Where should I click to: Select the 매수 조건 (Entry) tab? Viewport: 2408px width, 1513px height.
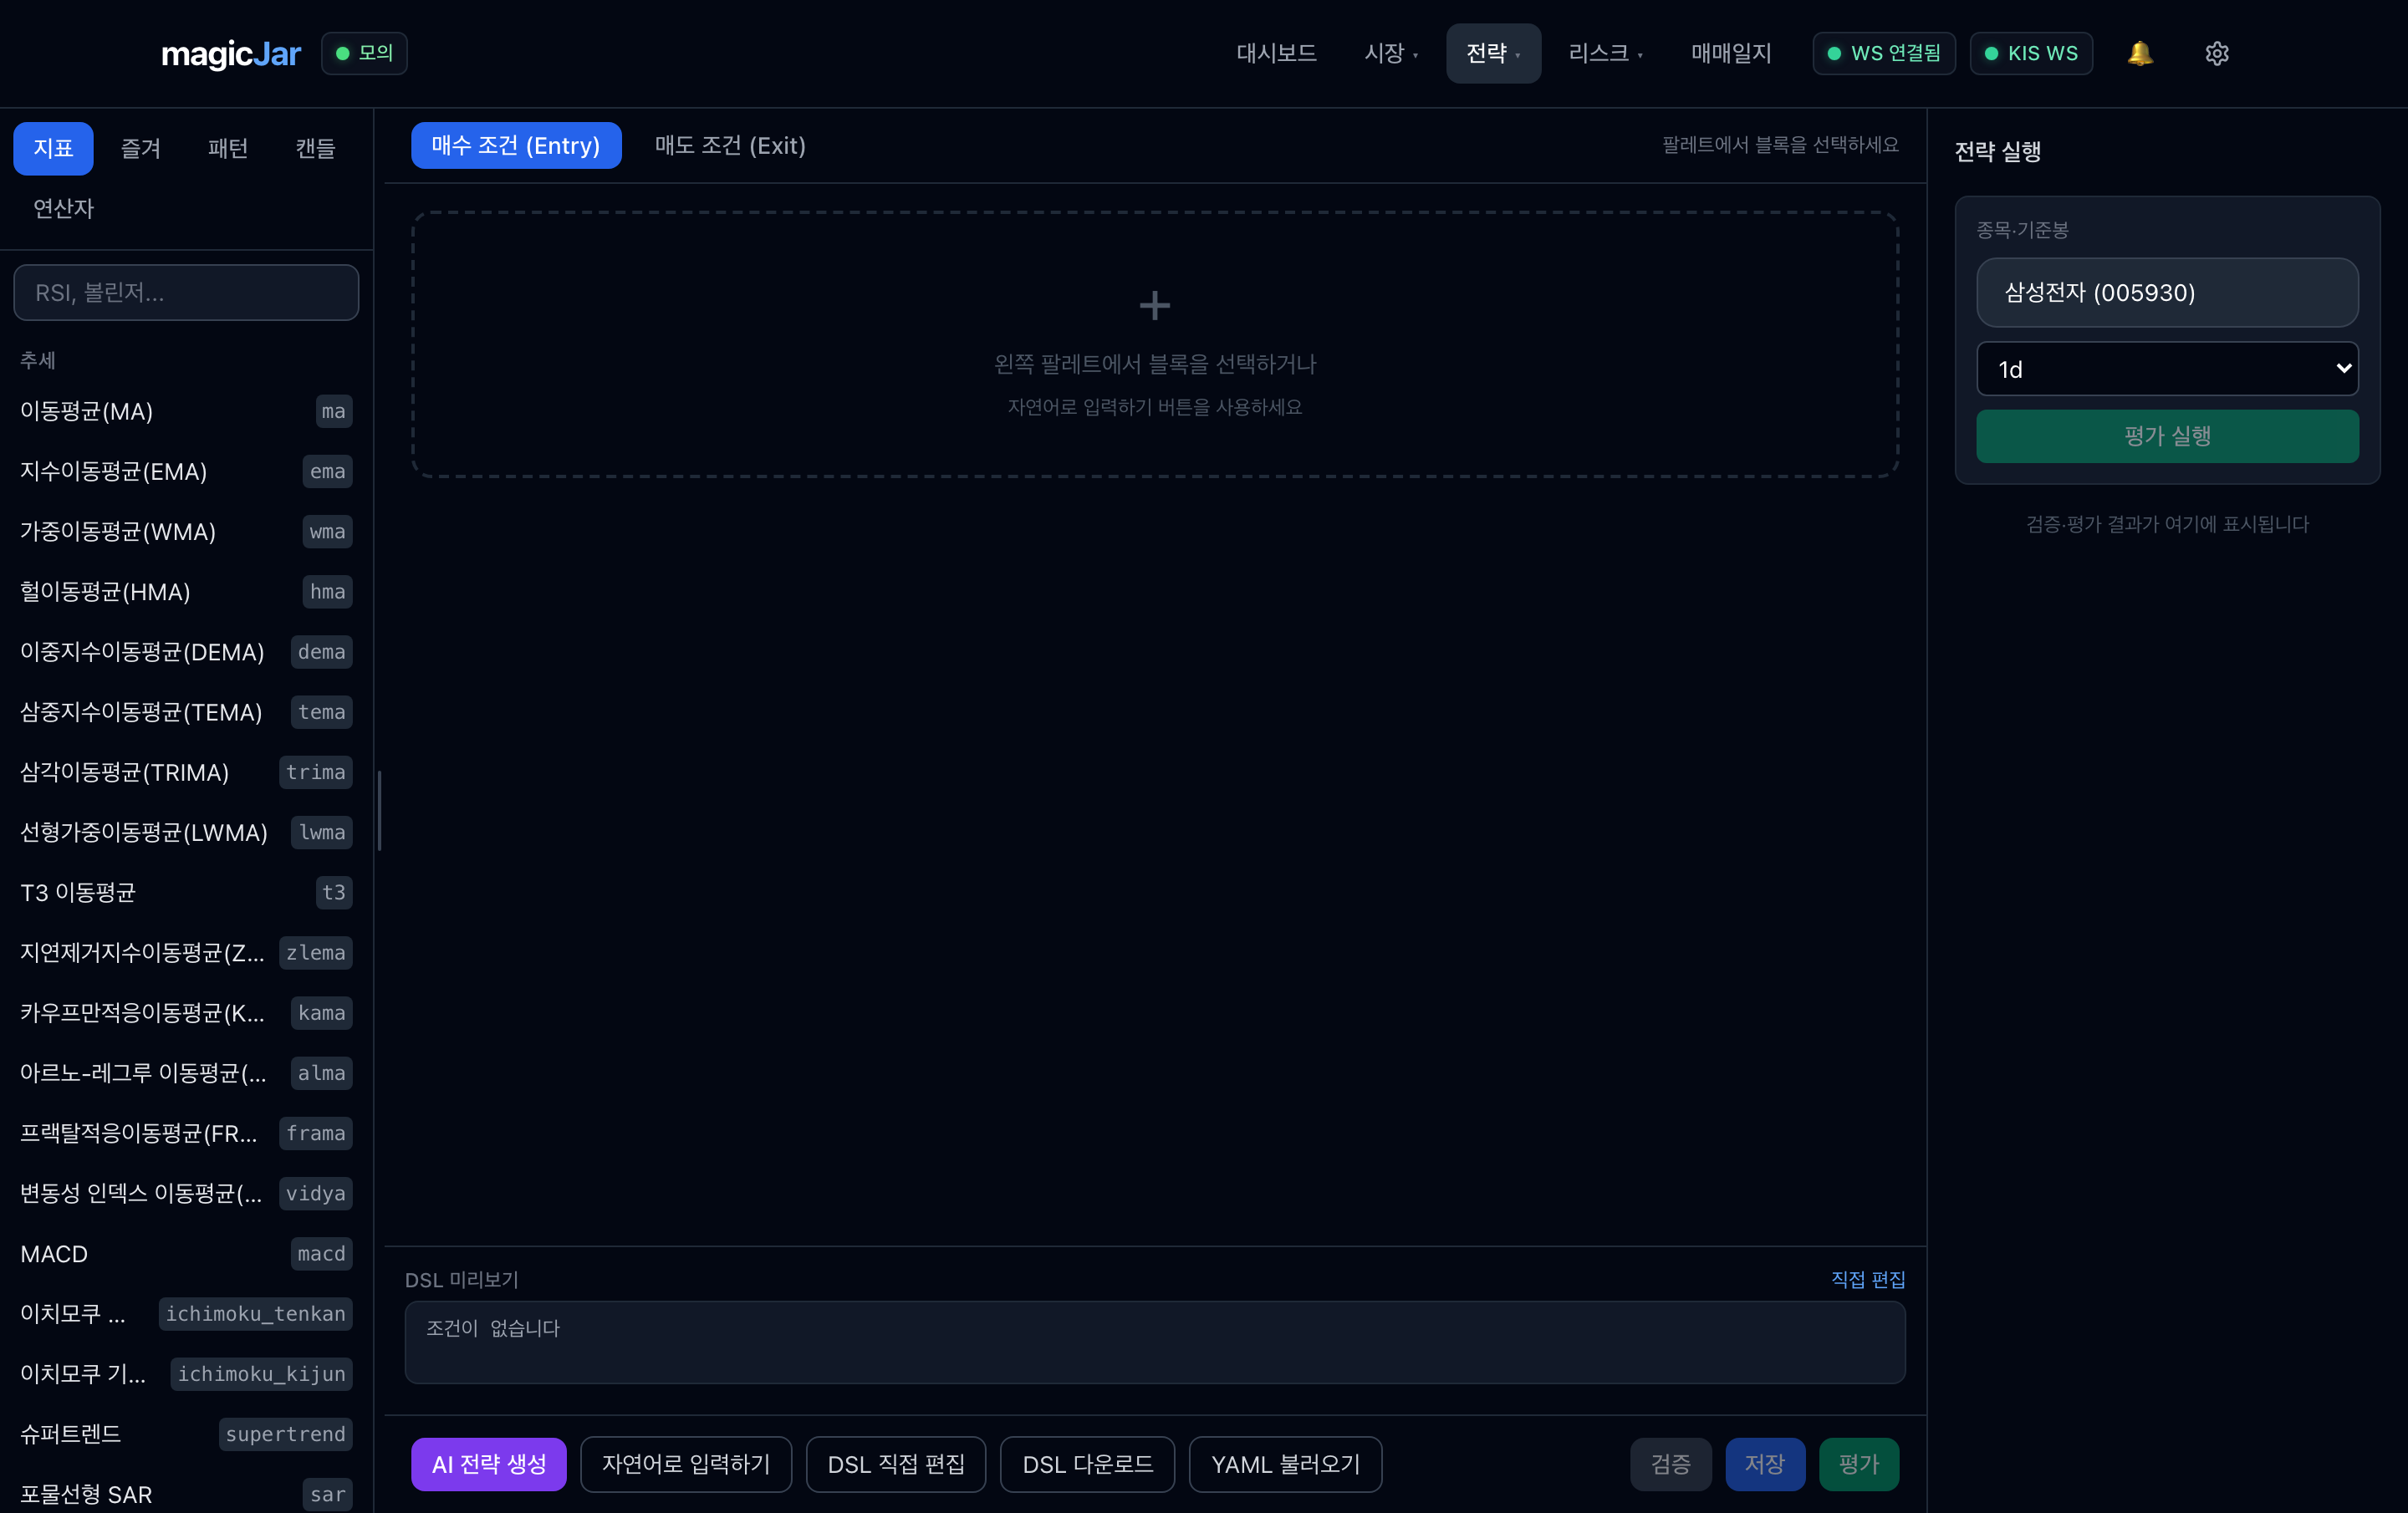pos(516,146)
